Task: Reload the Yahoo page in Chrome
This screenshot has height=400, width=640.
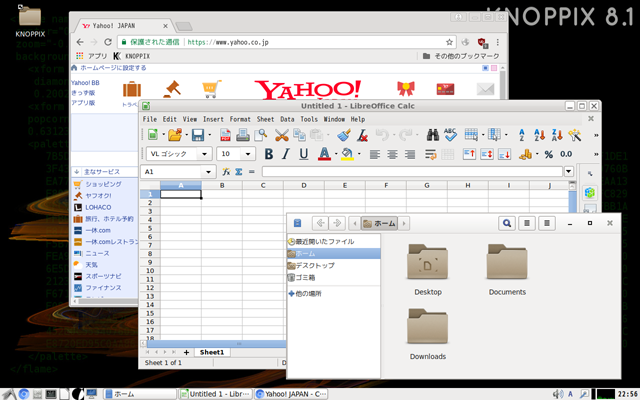Action: 108,42
